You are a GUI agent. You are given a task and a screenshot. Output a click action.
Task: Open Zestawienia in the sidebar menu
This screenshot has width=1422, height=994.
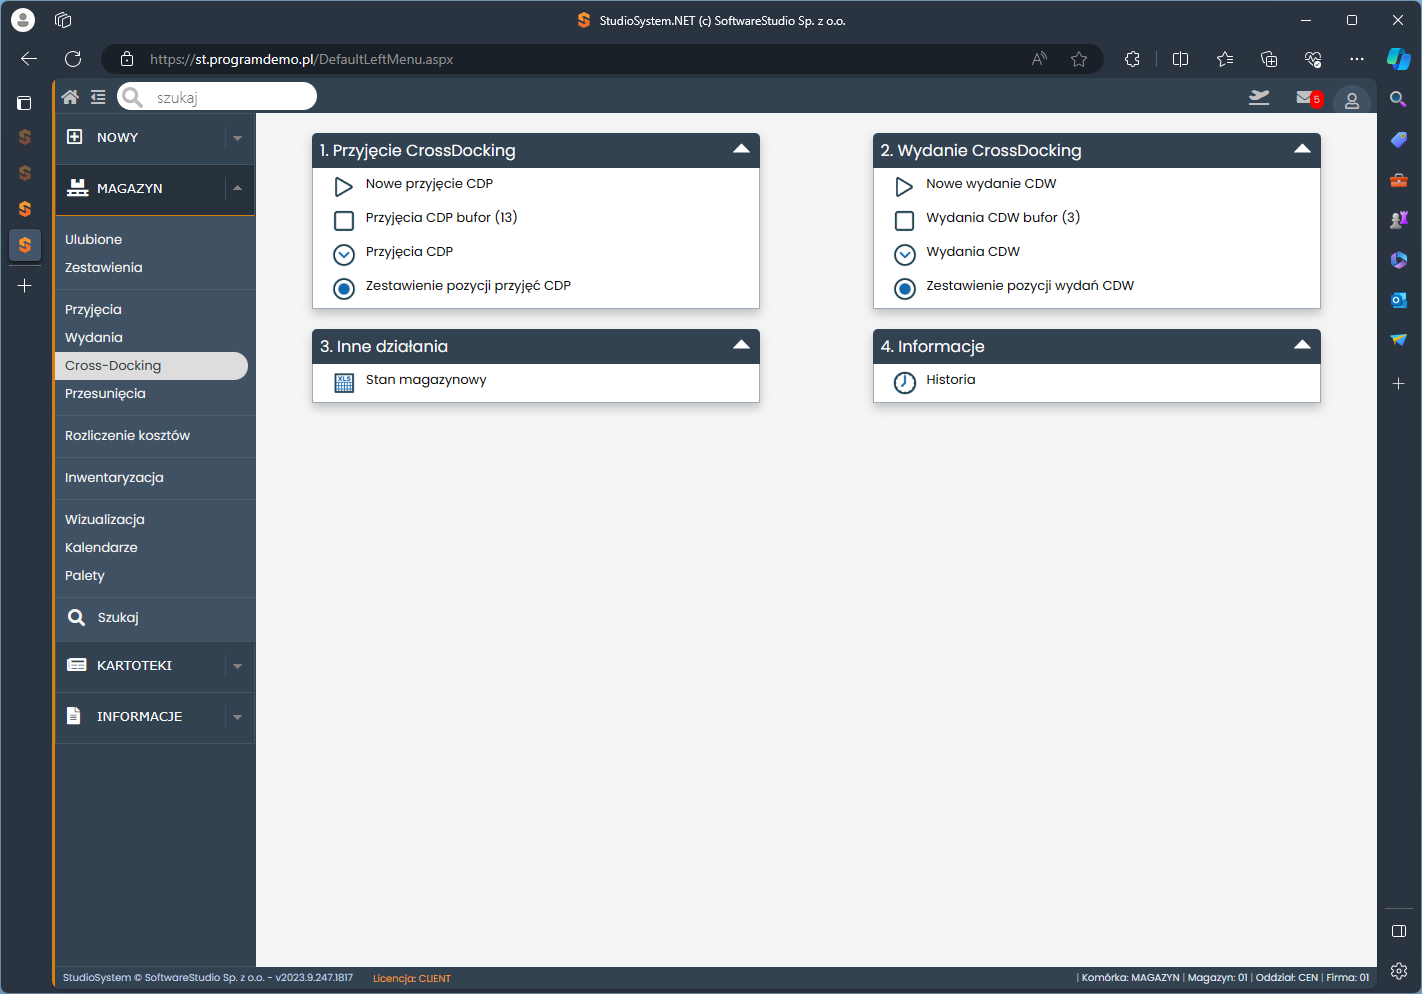104,268
